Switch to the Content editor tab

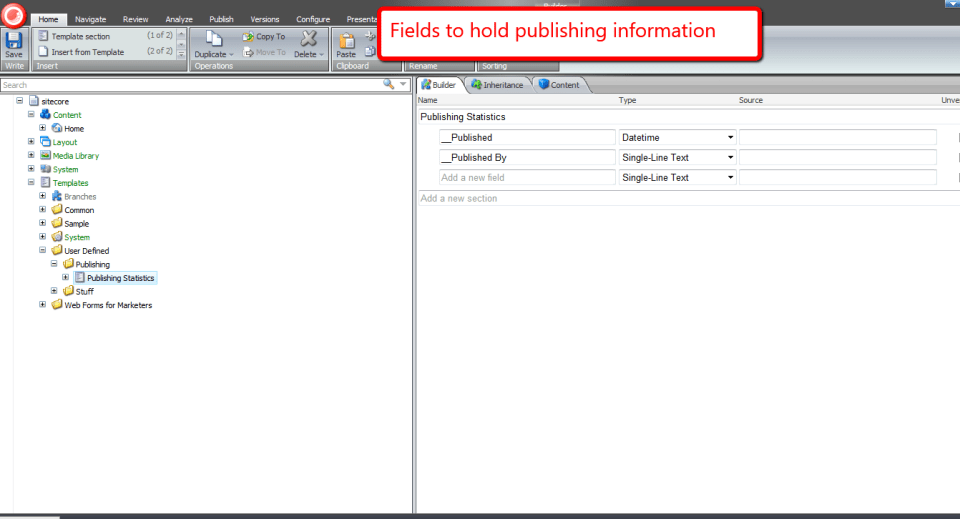click(x=559, y=85)
